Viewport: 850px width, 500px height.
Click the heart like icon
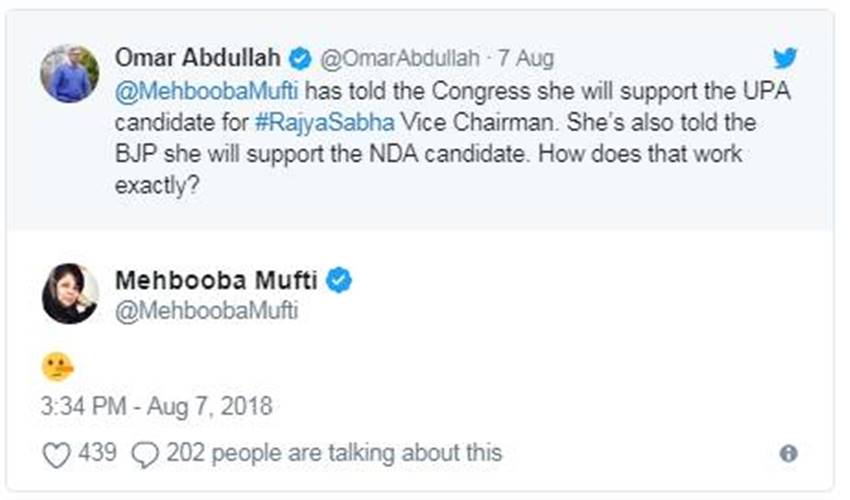[57, 455]
